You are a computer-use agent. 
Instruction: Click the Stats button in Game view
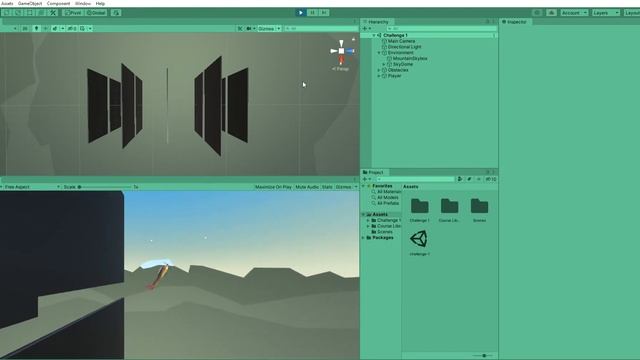click(327, 187)
